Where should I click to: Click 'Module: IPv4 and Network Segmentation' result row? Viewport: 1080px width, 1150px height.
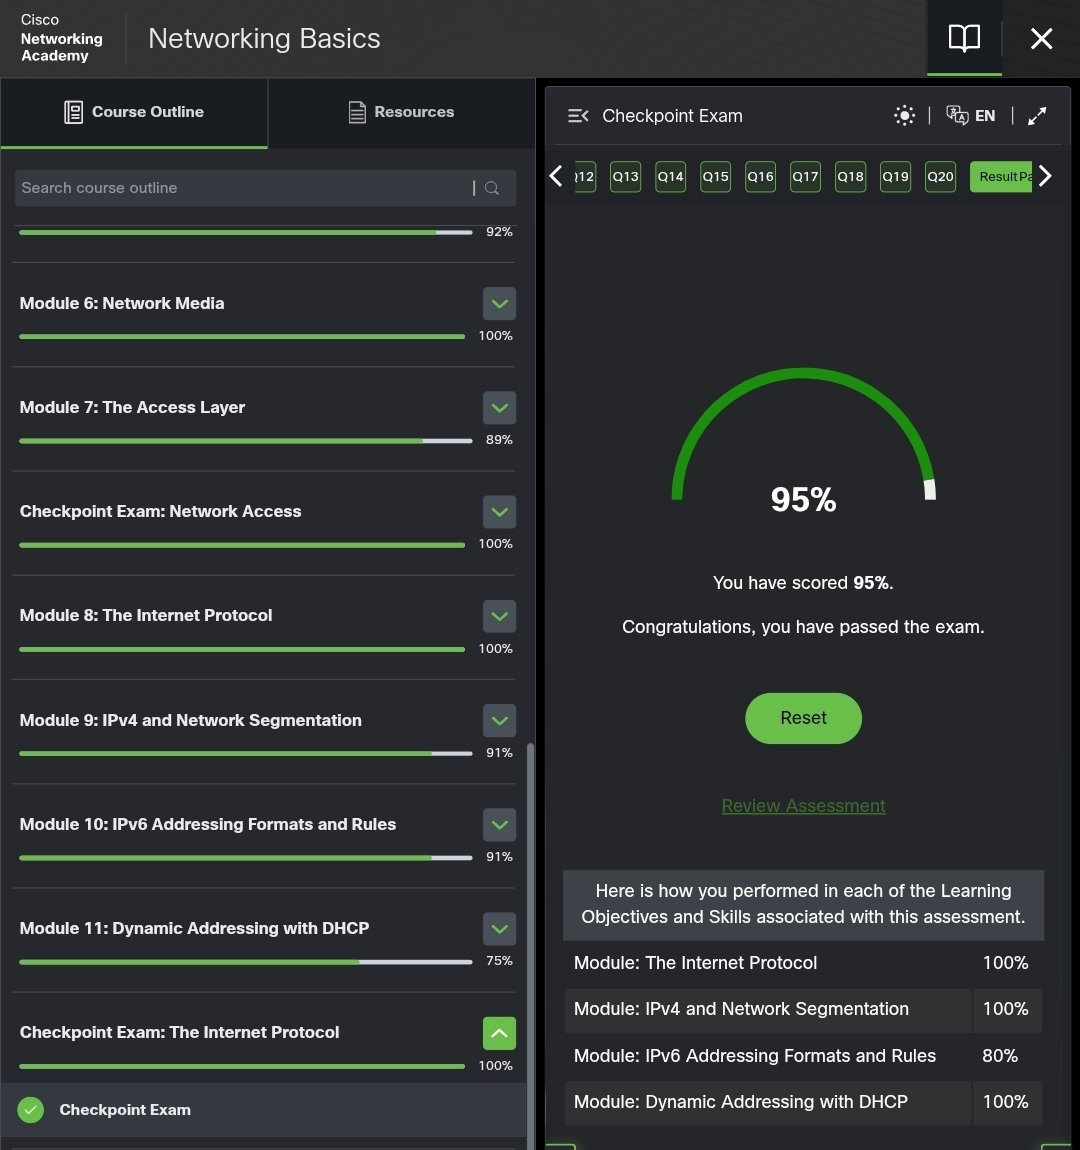coord(803,1009)
